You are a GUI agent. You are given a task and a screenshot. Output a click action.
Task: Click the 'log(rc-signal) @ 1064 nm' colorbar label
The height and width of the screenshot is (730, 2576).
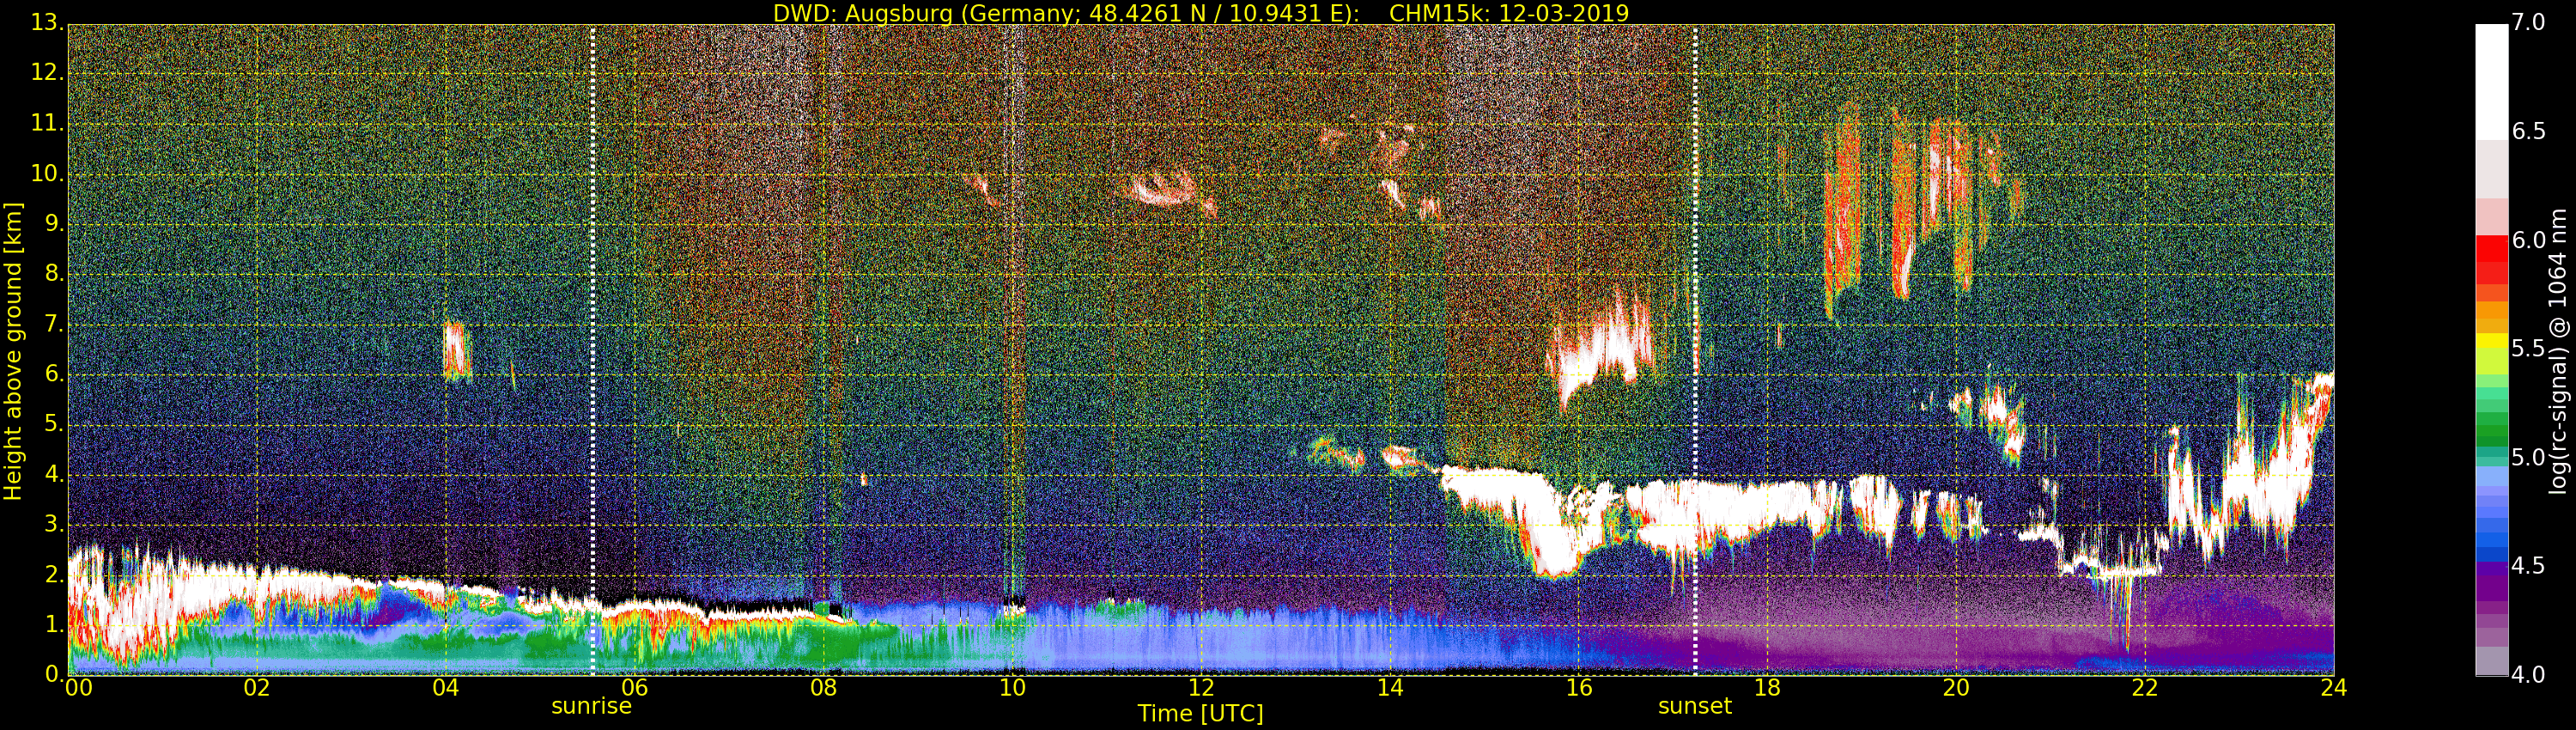2558,351
